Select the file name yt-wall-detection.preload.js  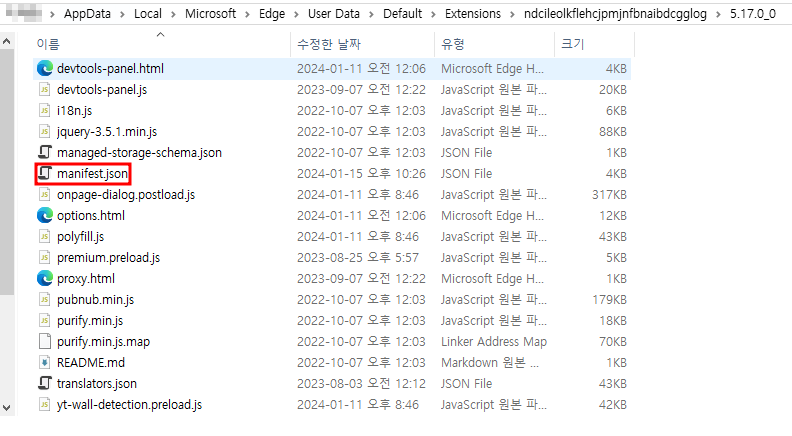[129, 405]
